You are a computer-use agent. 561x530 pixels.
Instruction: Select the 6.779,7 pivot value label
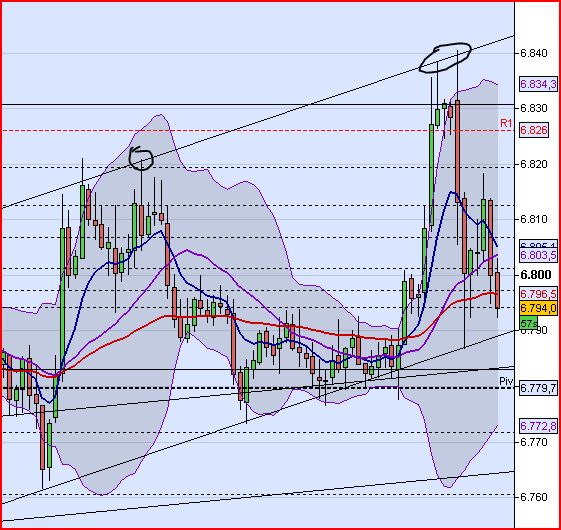(538, 388)
